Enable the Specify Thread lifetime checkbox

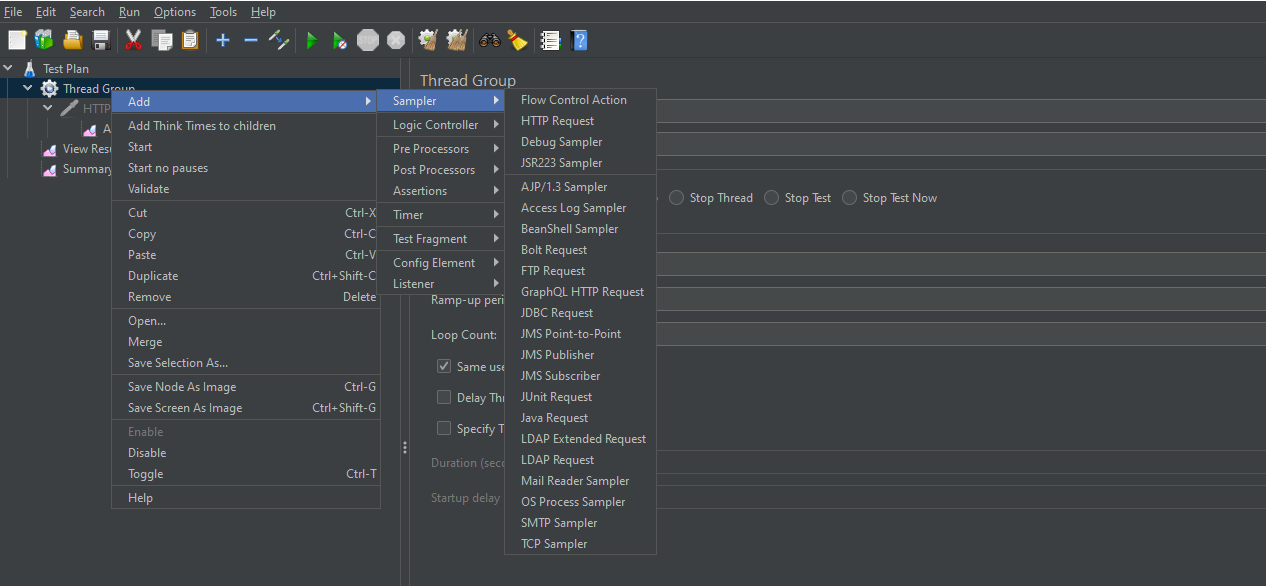coord(444,428)
